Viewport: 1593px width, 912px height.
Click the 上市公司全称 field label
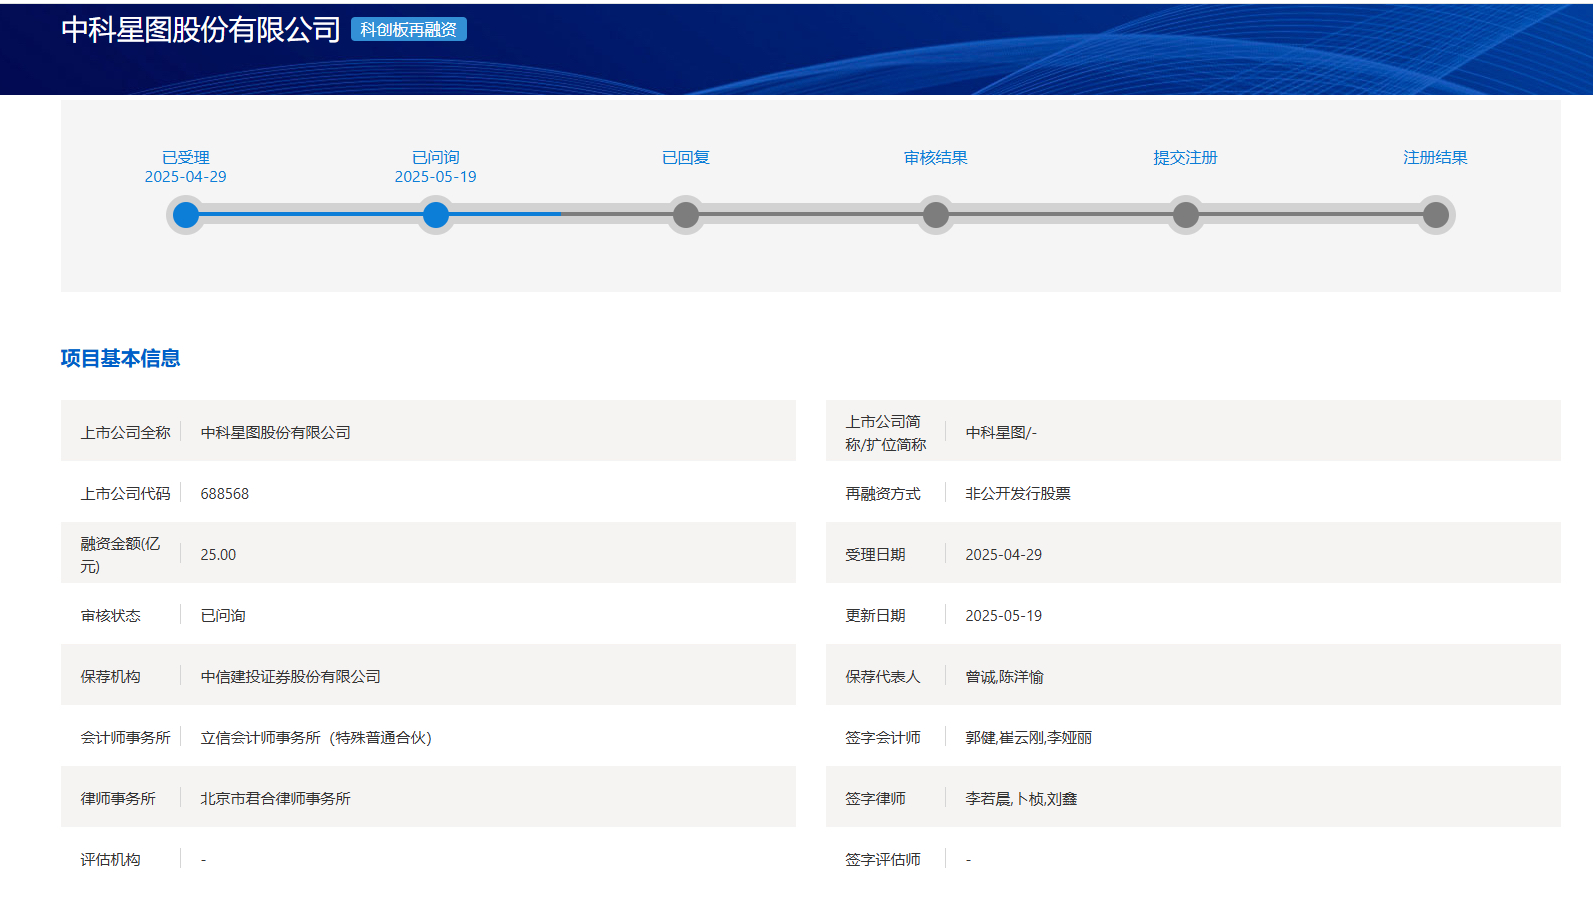click(x=126, y=433)
